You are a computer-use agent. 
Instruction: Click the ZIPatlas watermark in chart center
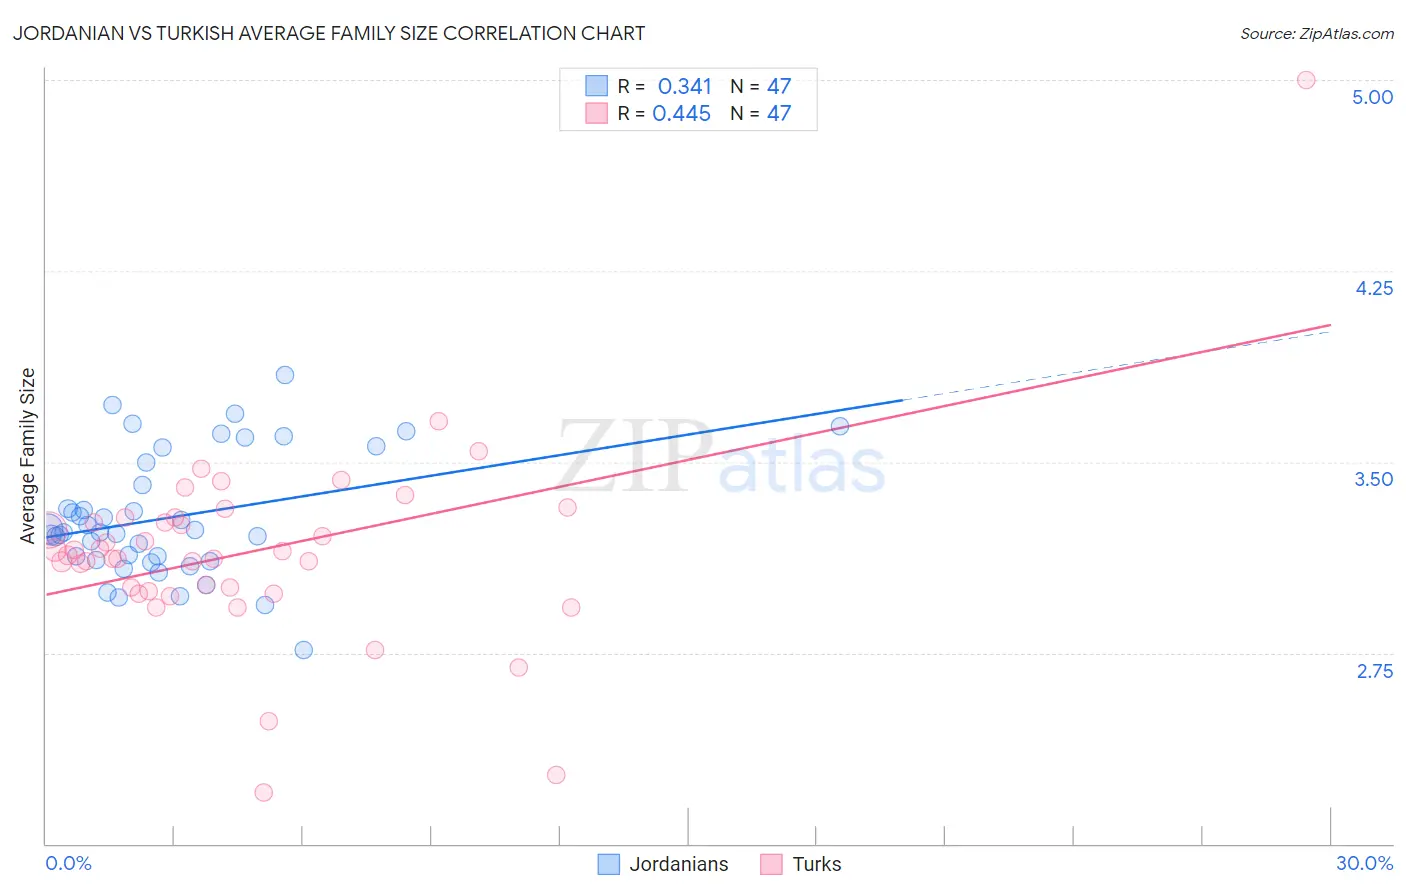[x=721, y=459]
